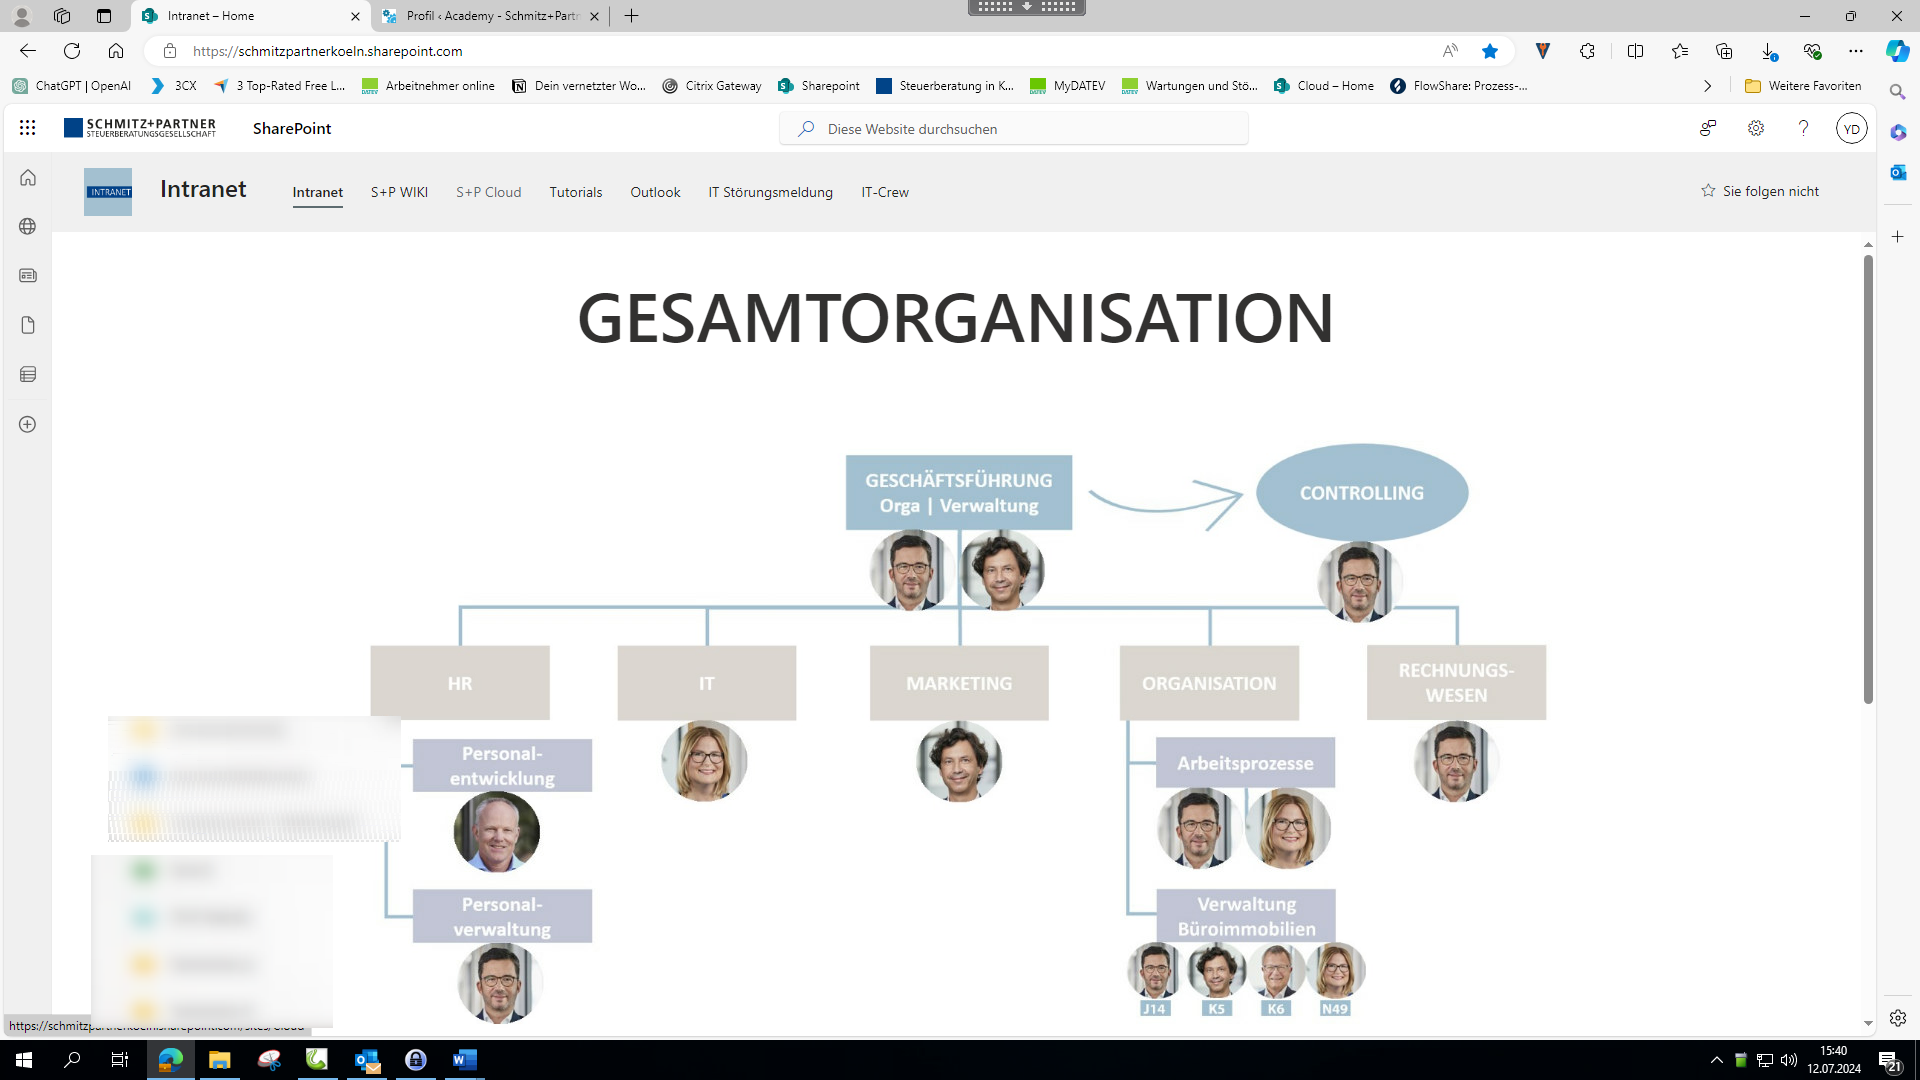Show hidden system tray icons chevron

click(x=1716, y=1060)
